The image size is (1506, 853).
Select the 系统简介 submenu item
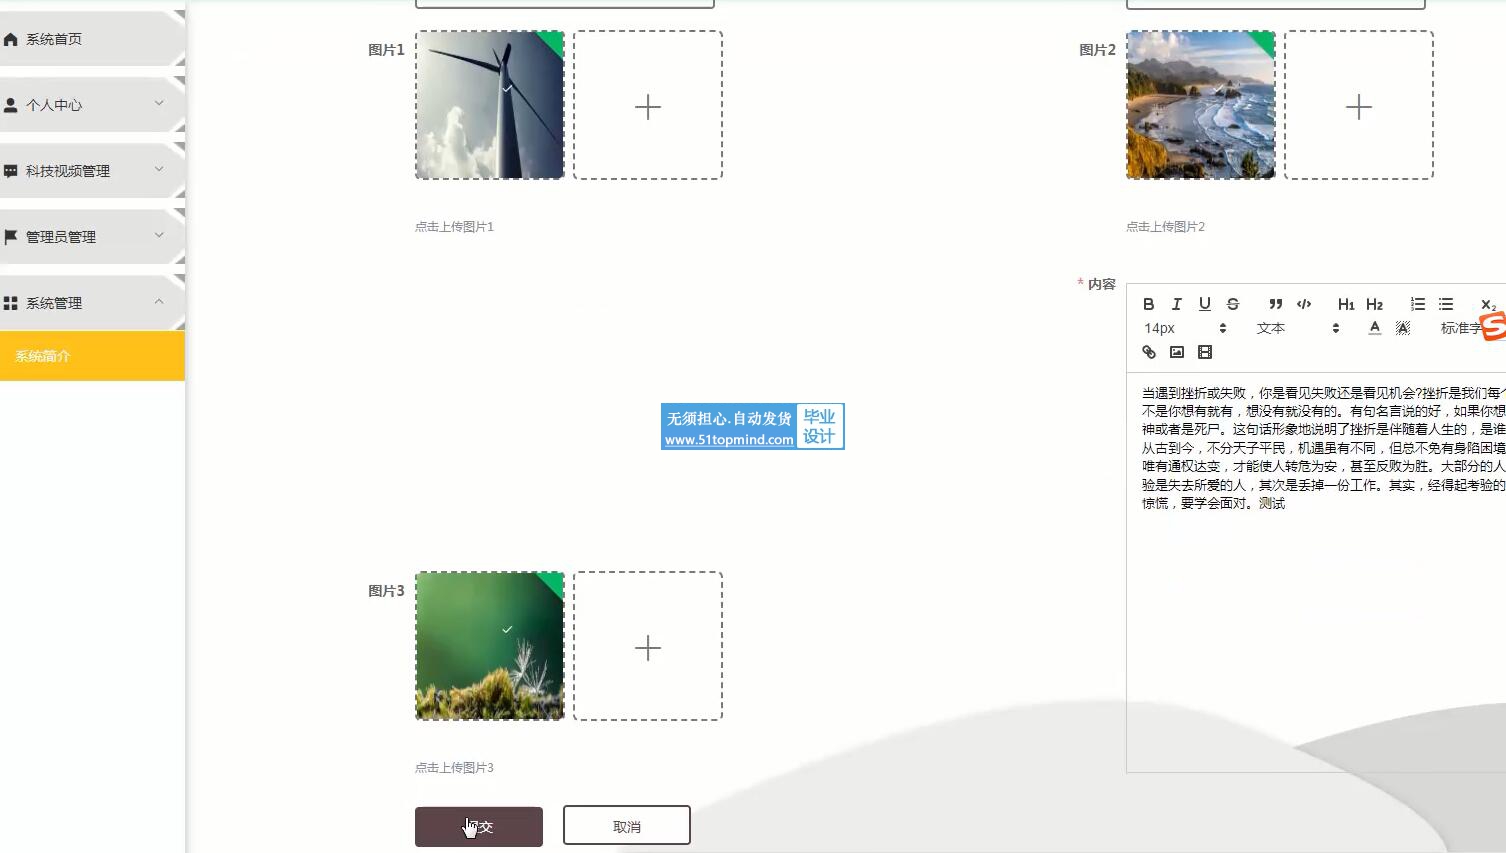point(92,356)
